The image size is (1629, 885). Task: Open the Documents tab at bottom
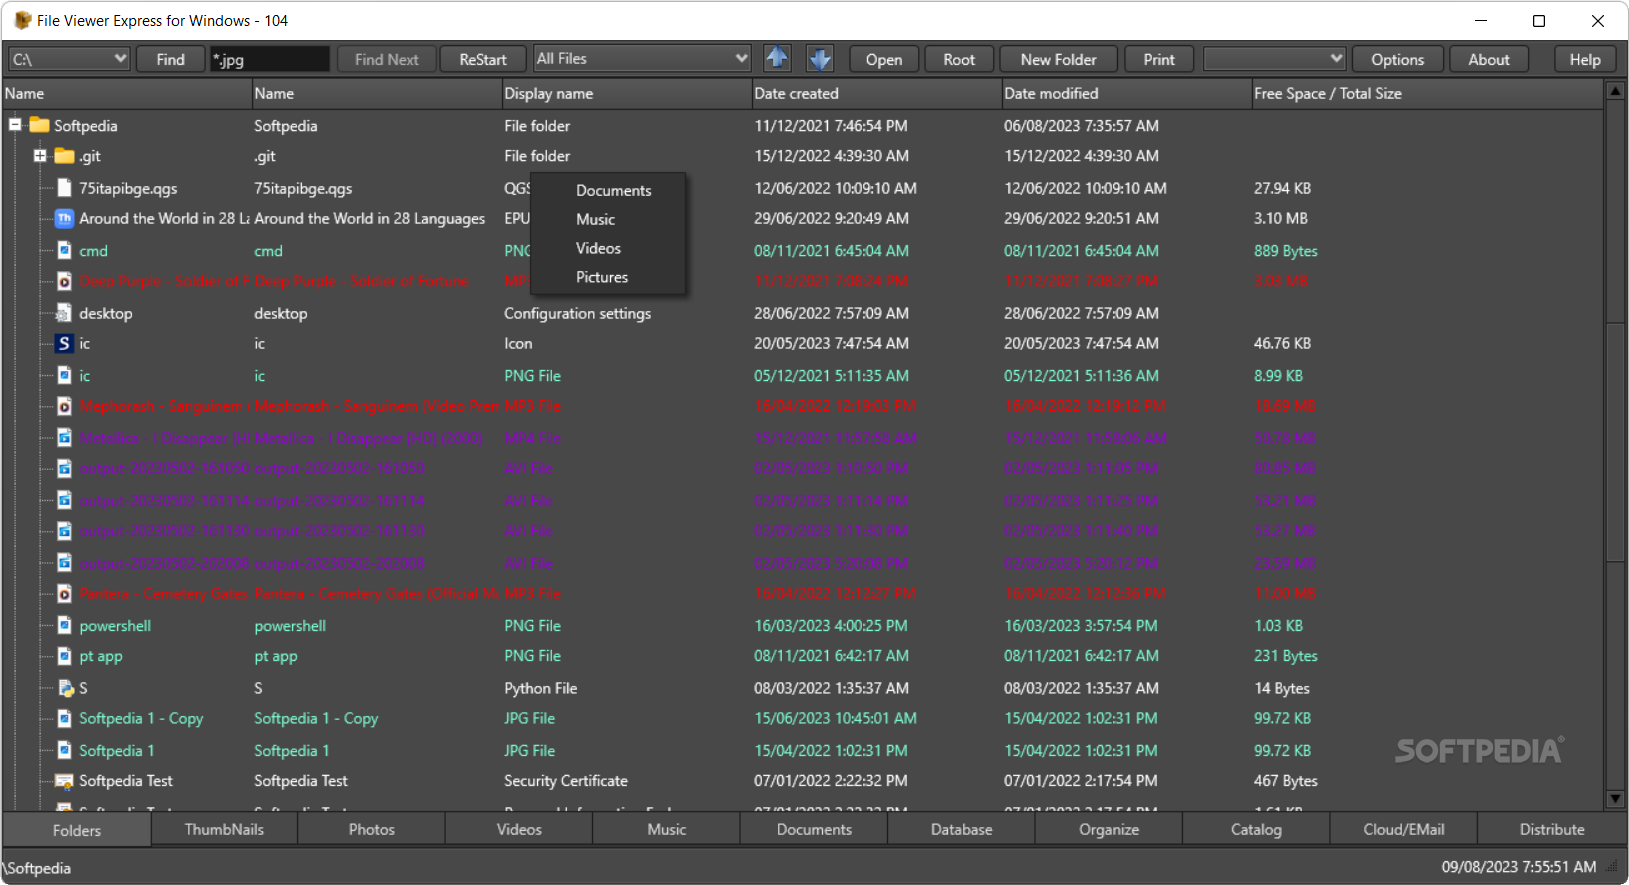(x=814, y=829)
